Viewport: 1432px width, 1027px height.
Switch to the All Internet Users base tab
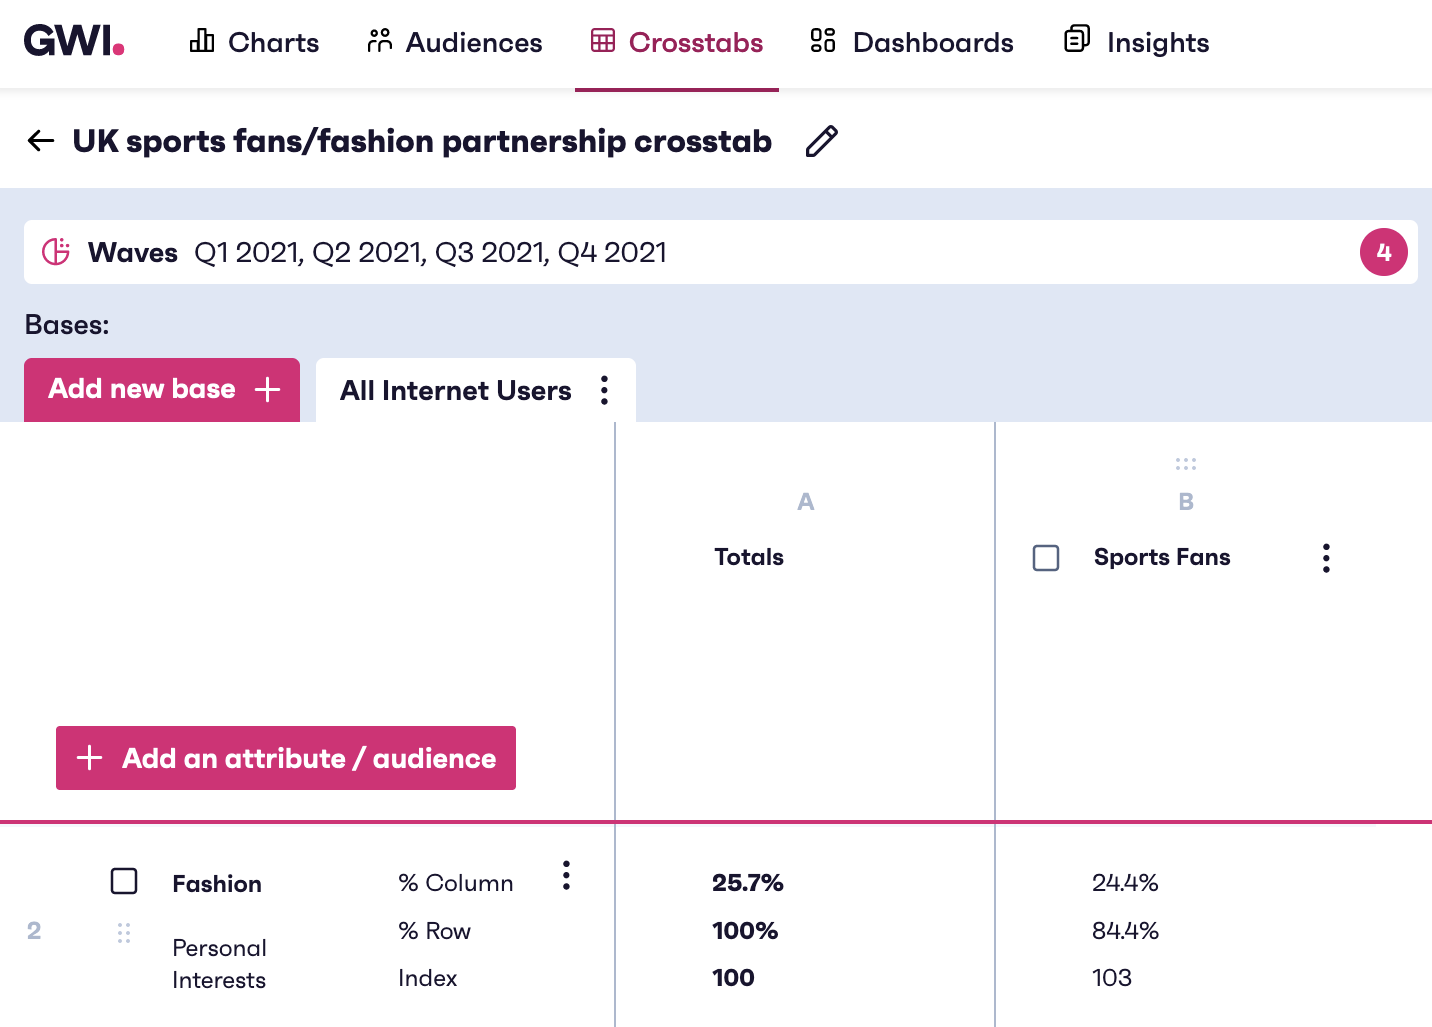[456, 390]
